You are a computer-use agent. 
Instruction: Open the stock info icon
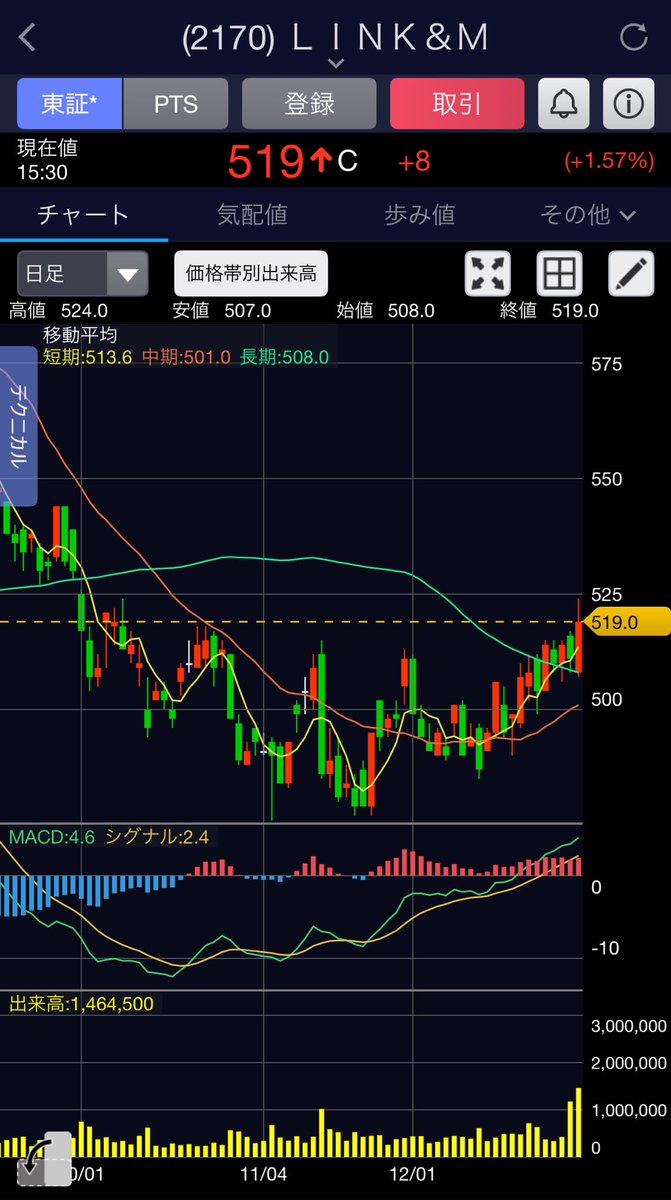click(x=628, y=104)
